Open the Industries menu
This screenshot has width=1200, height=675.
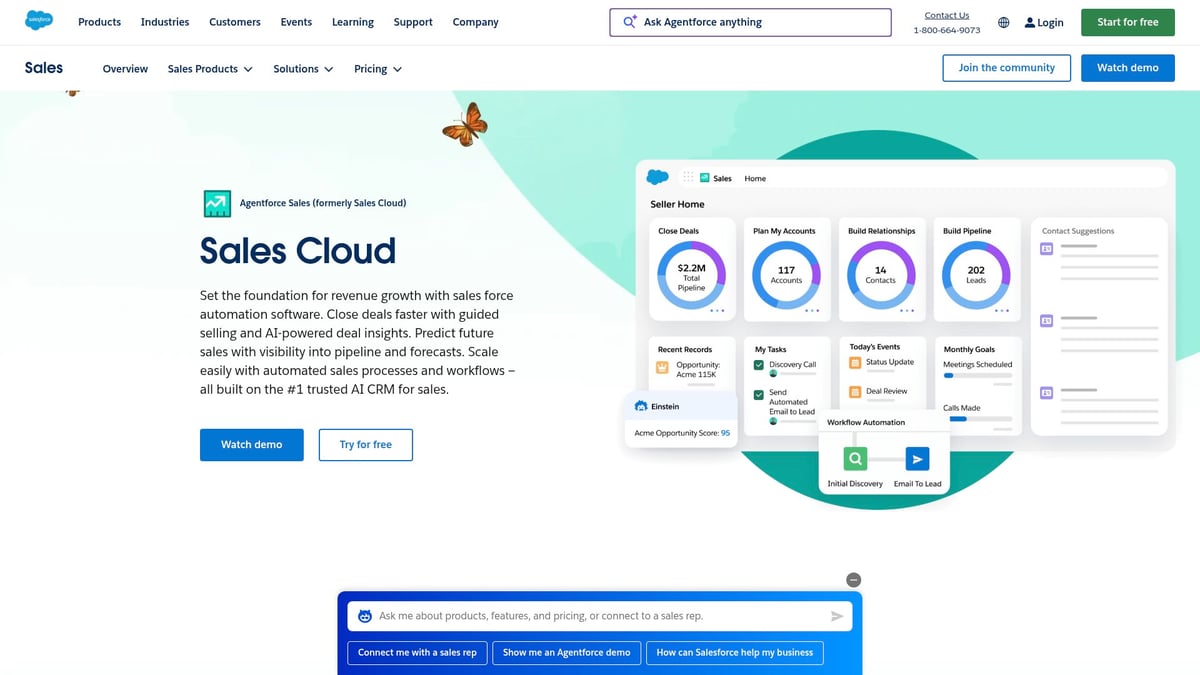click(165, 22)
